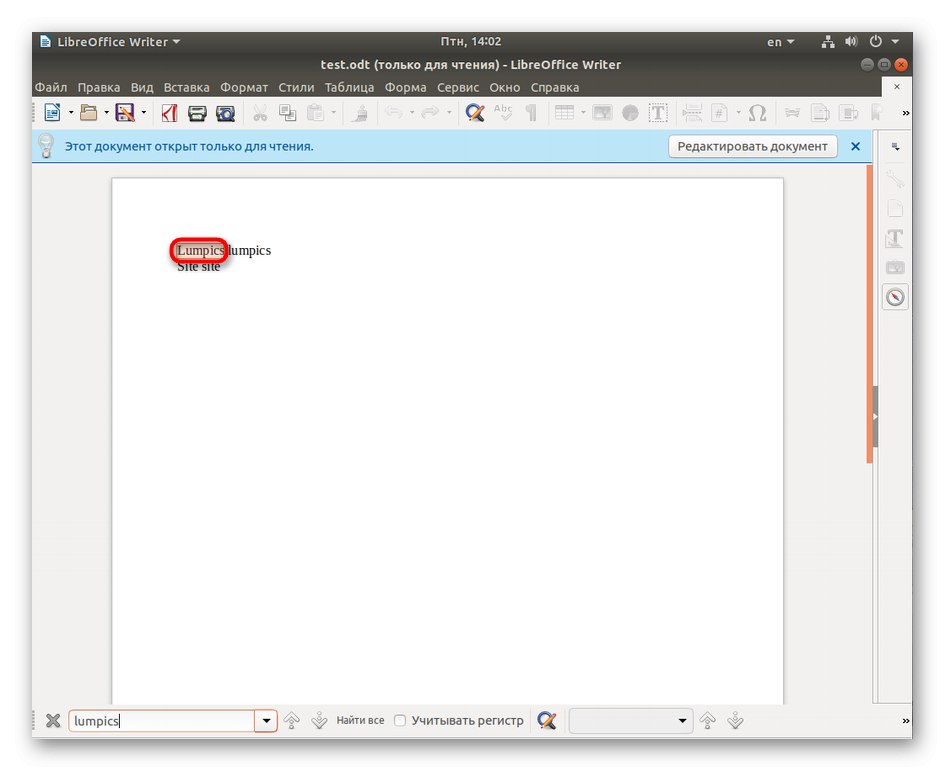Expand the find toolbar overflow chevron
The height and width of the screenshot is (771, 945).
[x=905, y=721]
